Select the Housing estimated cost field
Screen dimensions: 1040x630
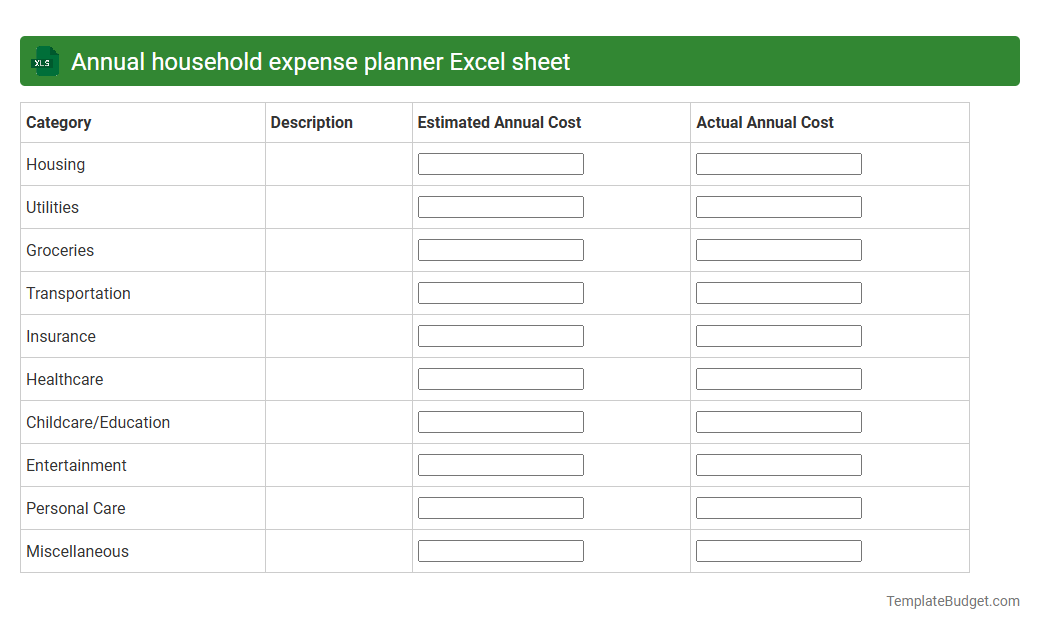[x=500, y=163]
